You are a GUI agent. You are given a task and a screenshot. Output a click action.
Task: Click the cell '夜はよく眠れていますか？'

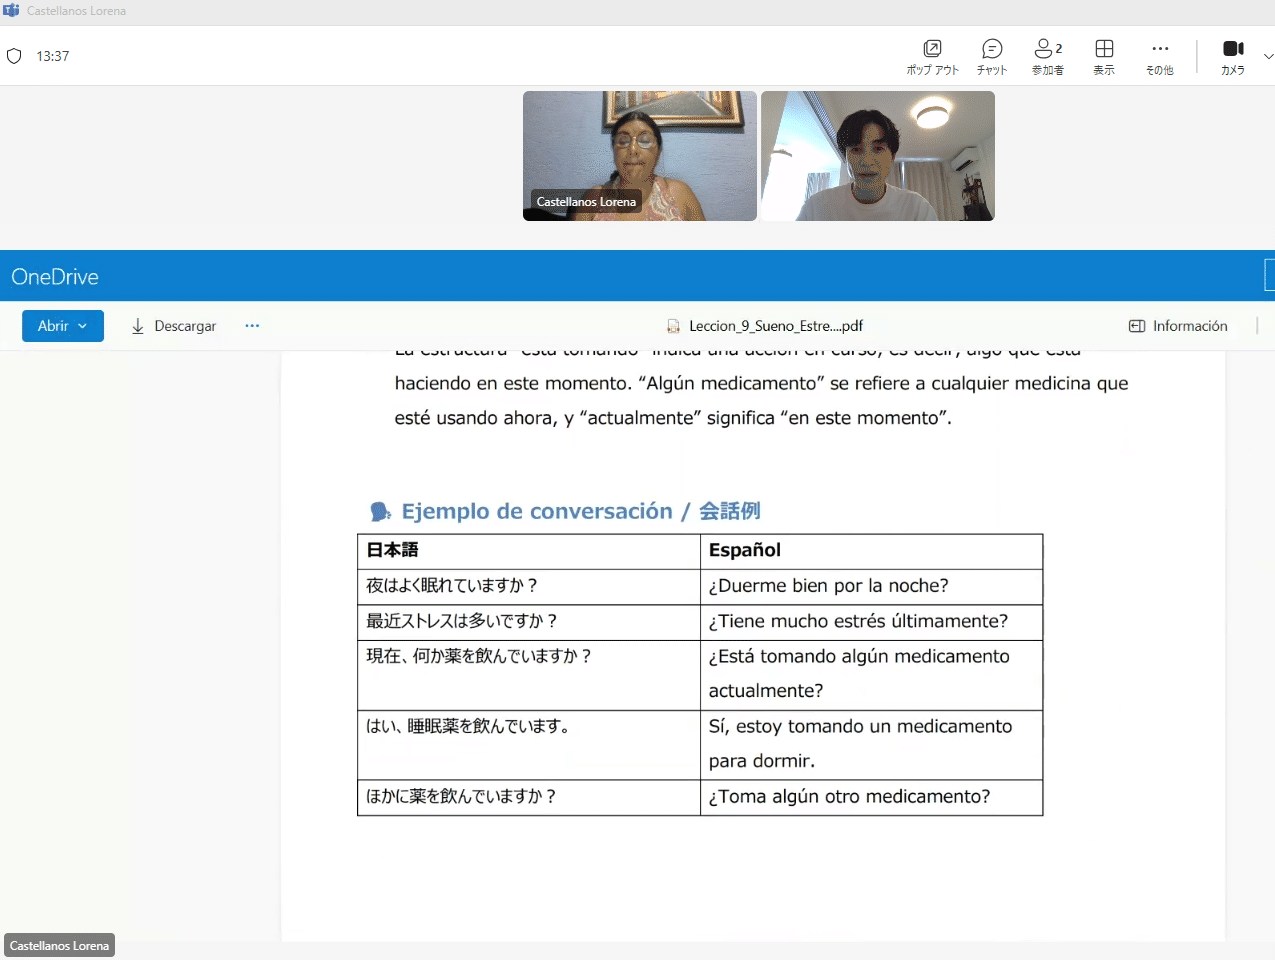[529, 587]
